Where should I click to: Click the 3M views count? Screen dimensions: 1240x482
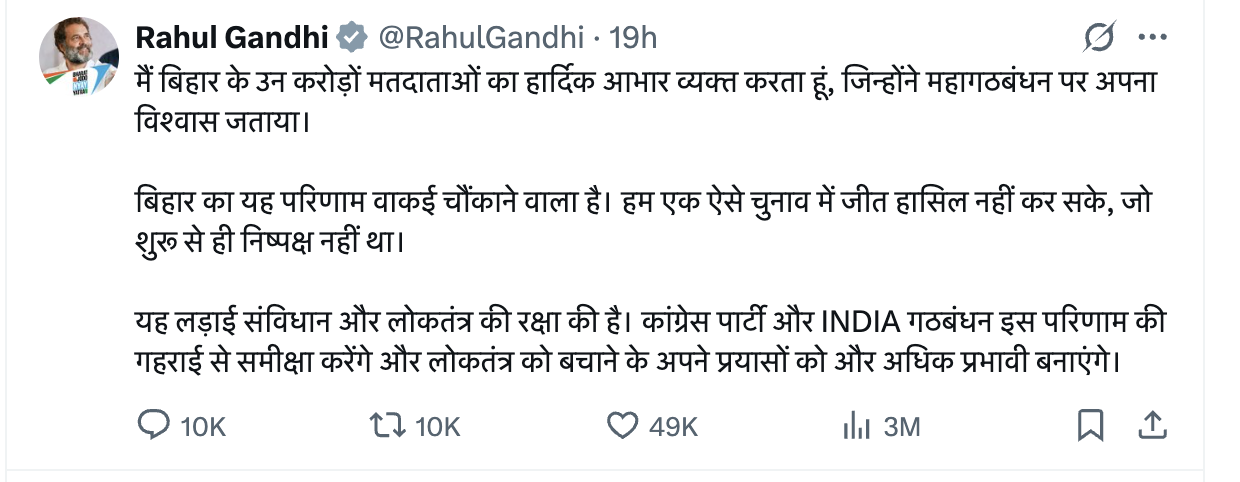pos(901,427)
